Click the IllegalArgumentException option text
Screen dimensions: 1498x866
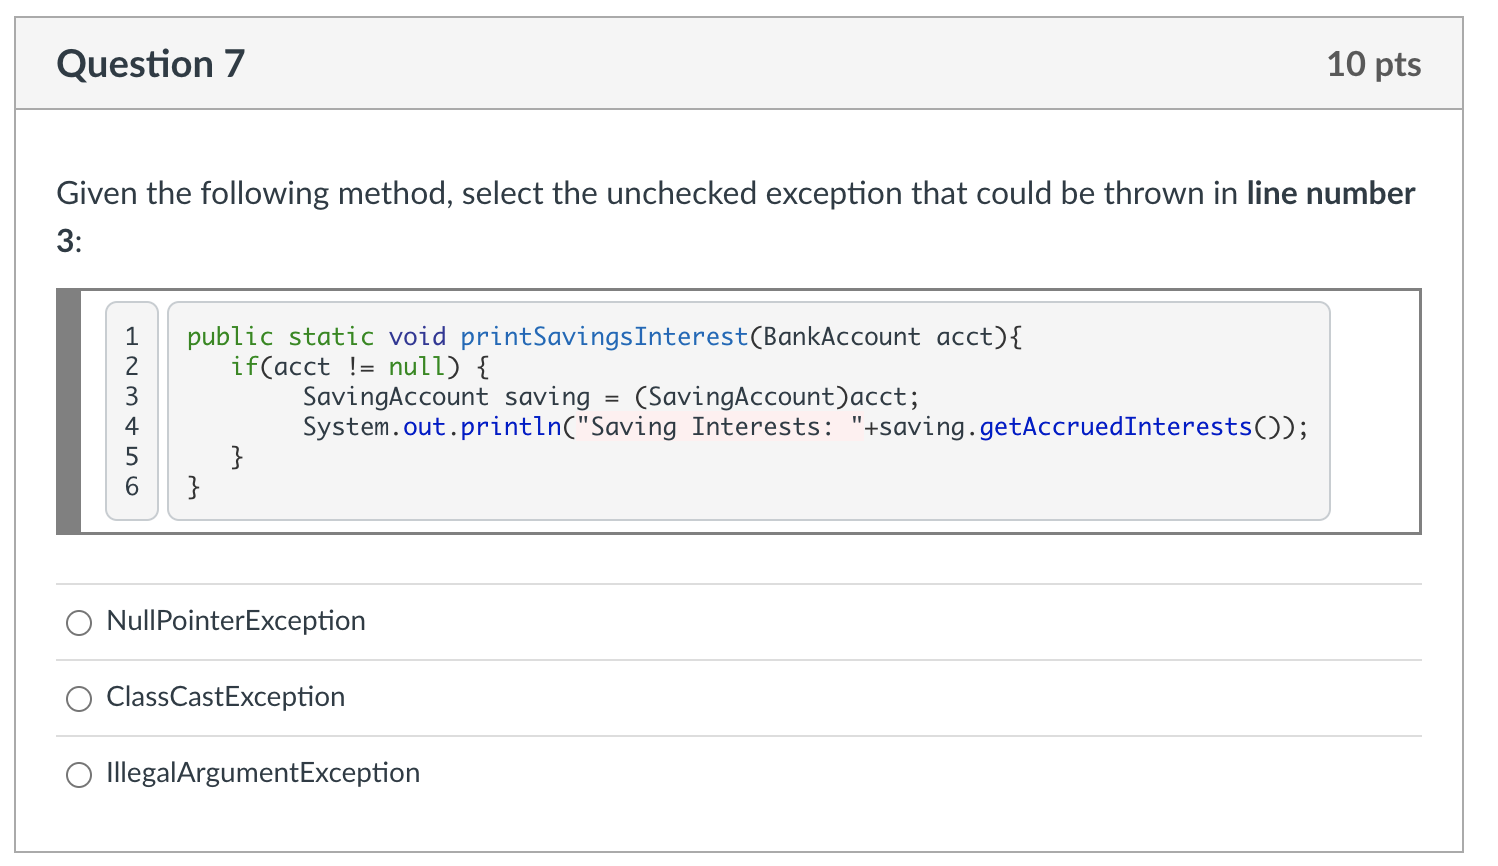coord(263,773)
